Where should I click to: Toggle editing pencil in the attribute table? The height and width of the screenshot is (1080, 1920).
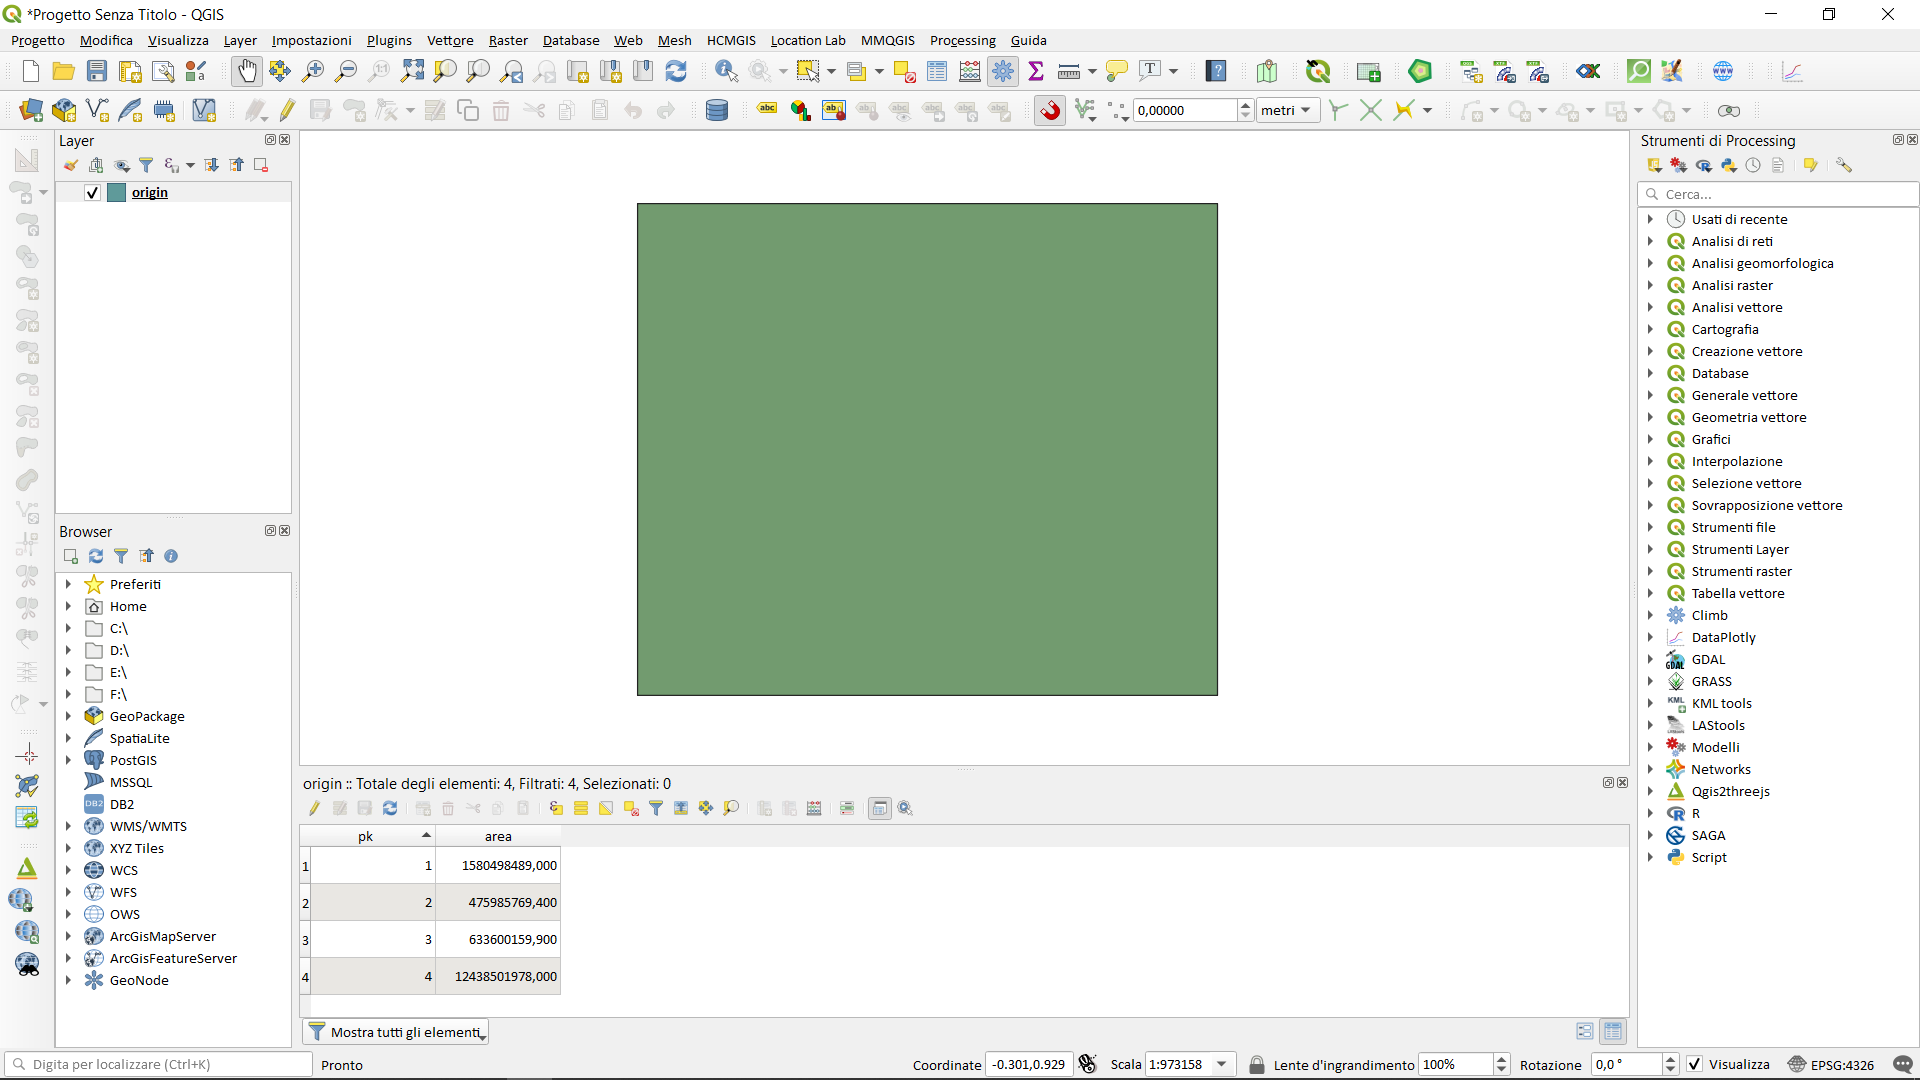(x=314, y=808)
